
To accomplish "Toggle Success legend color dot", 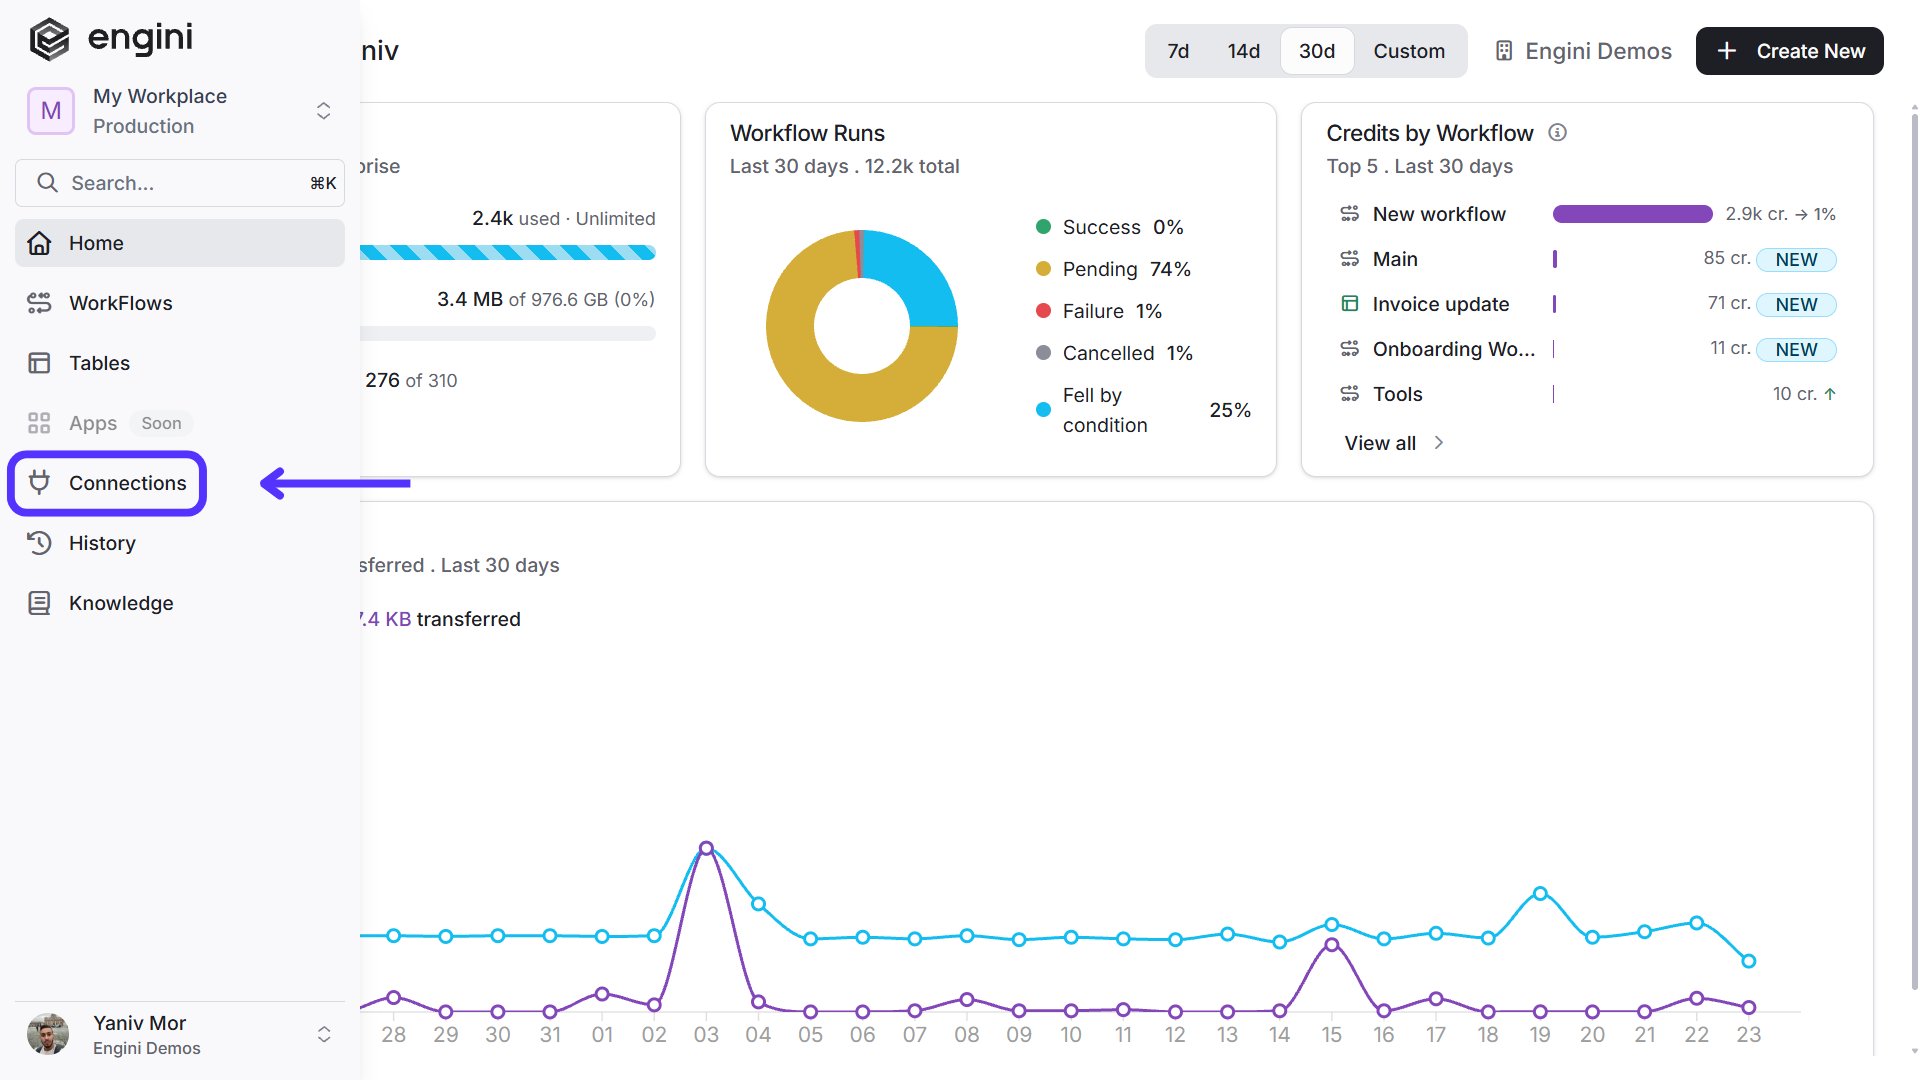I will (x=1043, y=227).
